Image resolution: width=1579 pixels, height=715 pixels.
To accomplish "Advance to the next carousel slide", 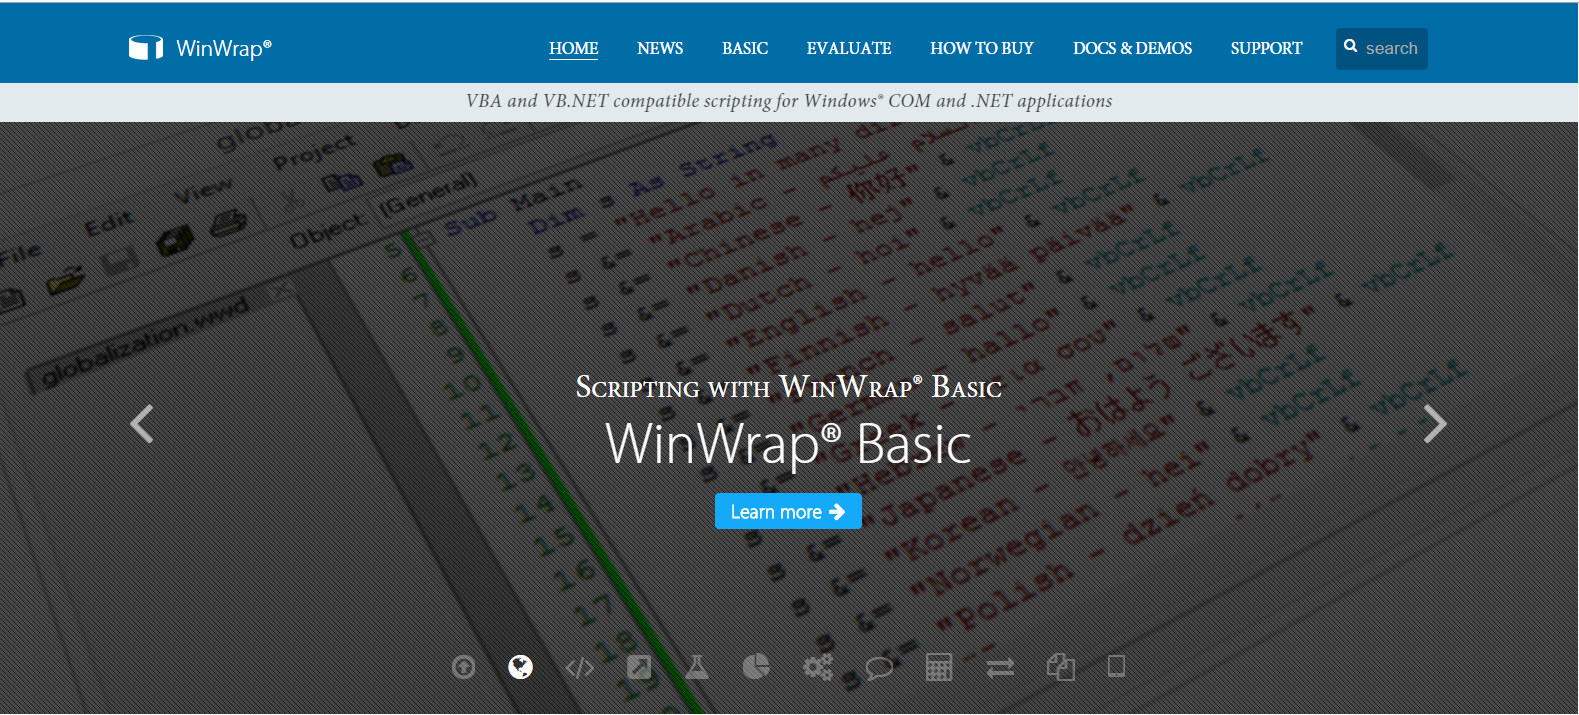I will pos(1435,424).
